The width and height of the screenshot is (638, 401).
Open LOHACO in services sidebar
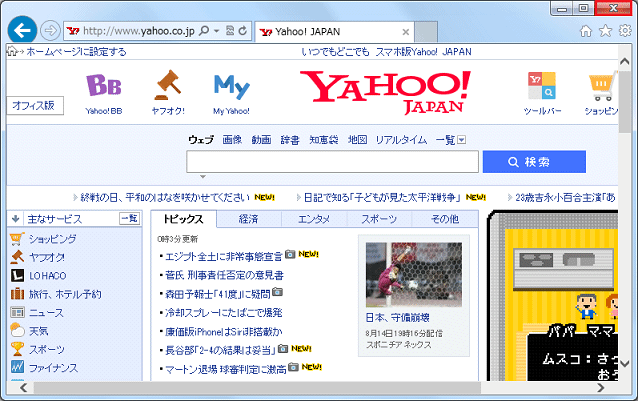click(x=47, y=276)
